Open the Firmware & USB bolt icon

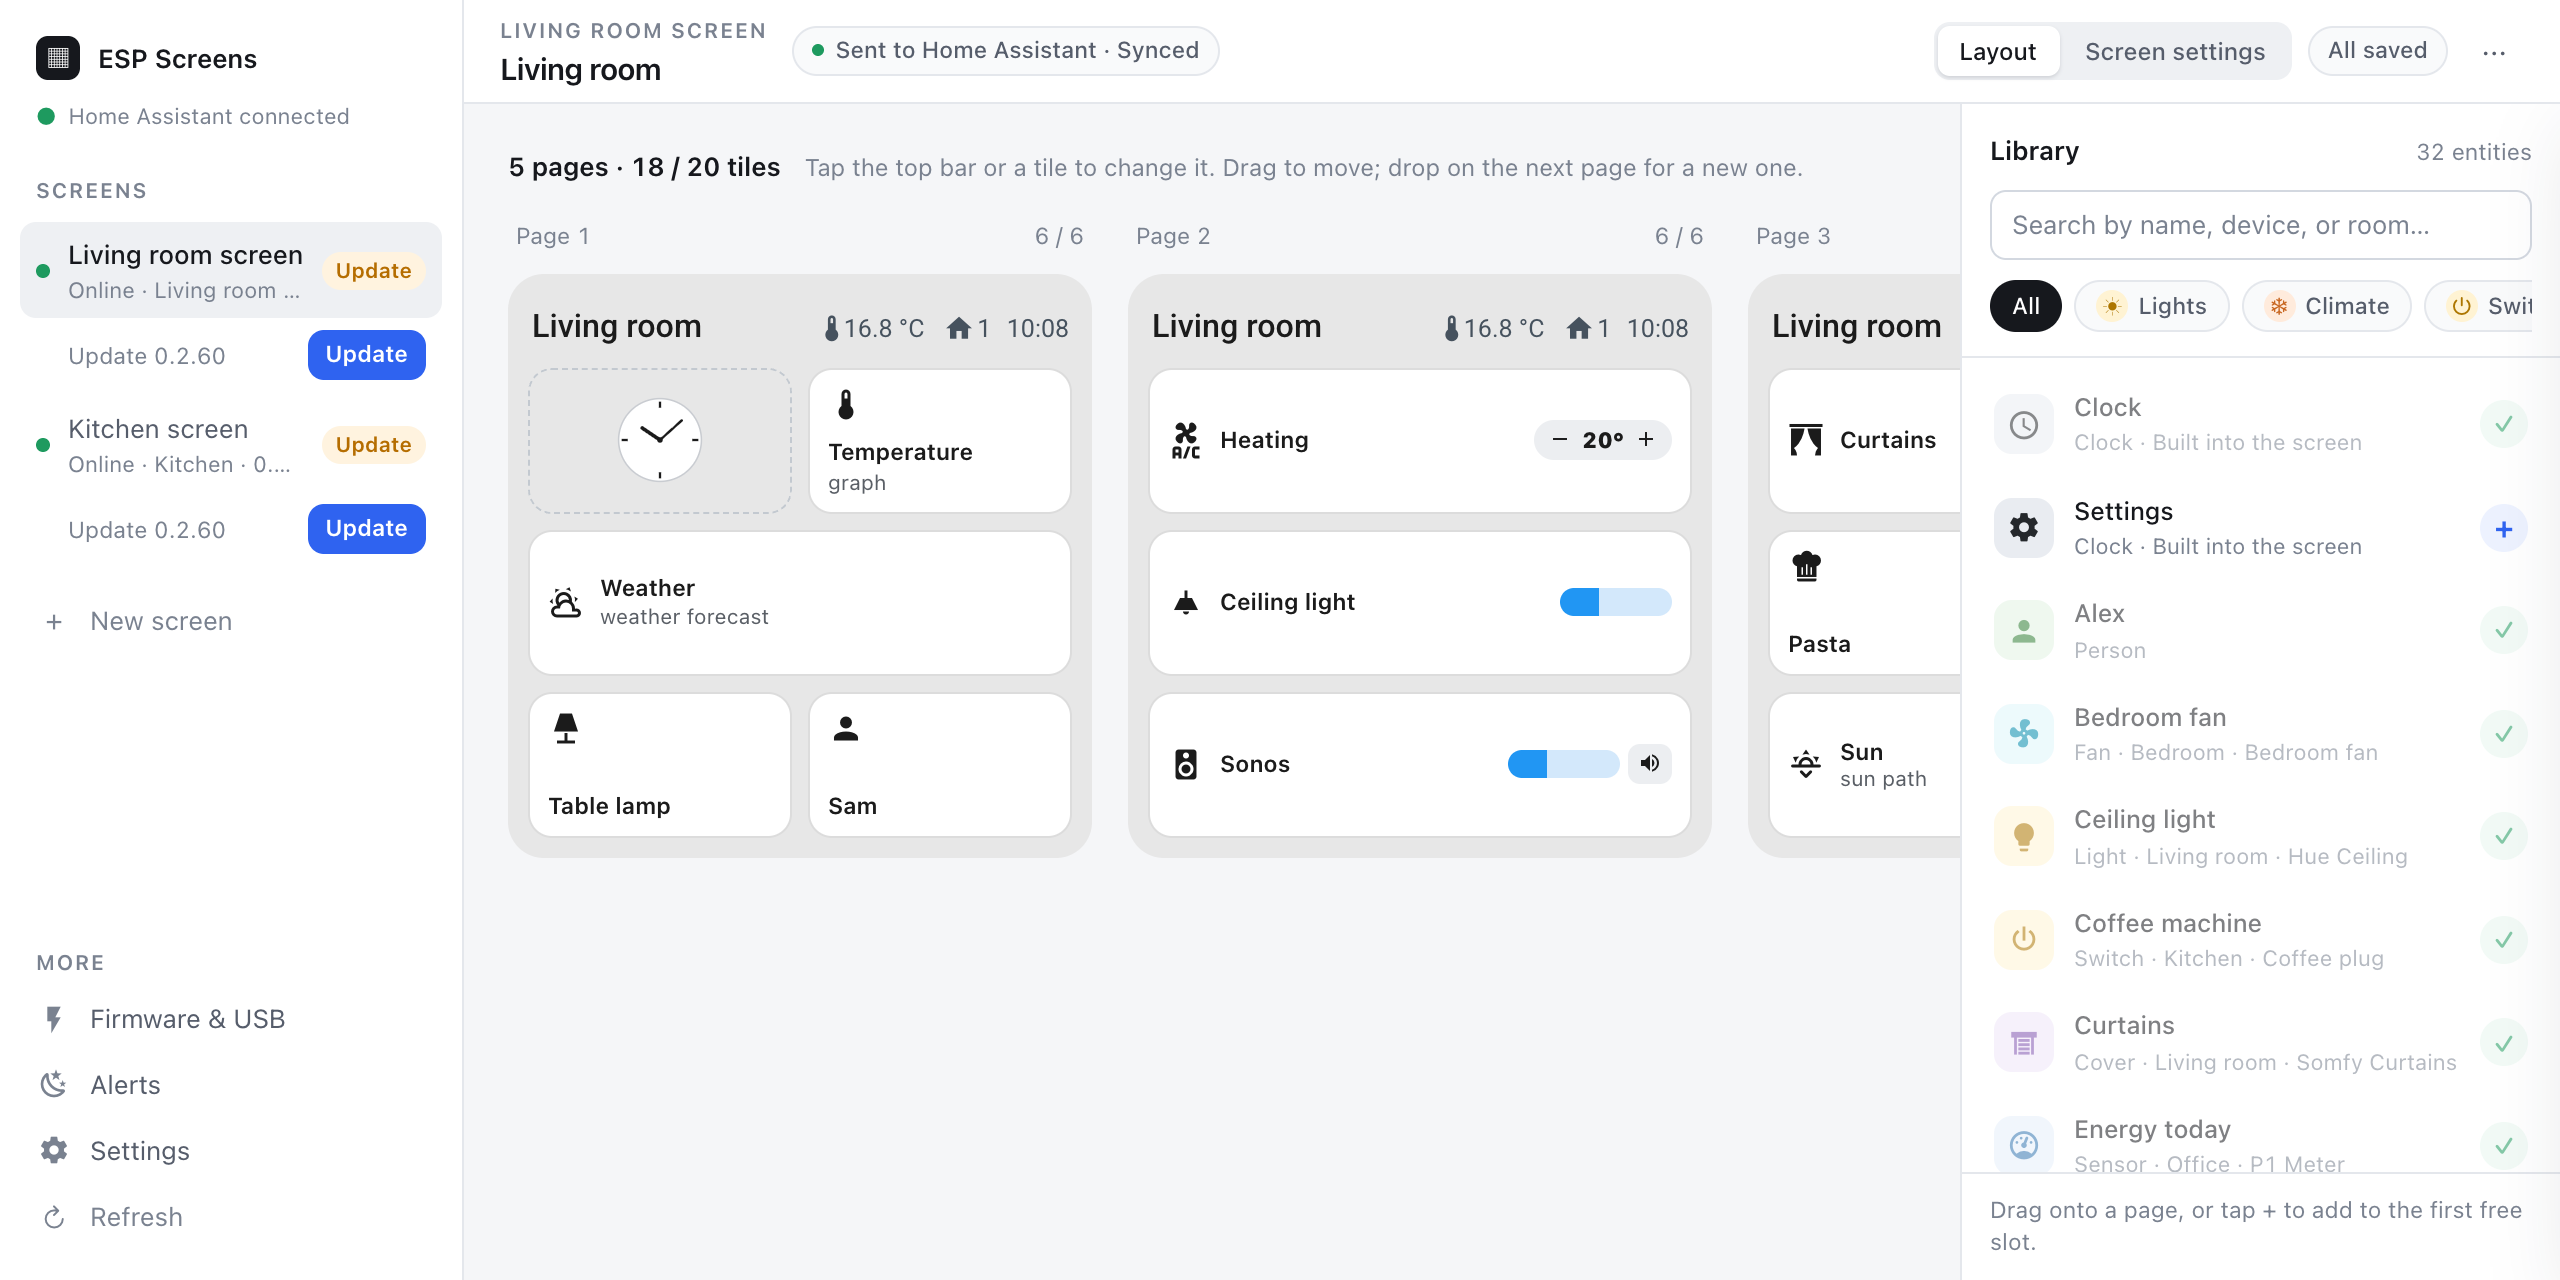54,1019
